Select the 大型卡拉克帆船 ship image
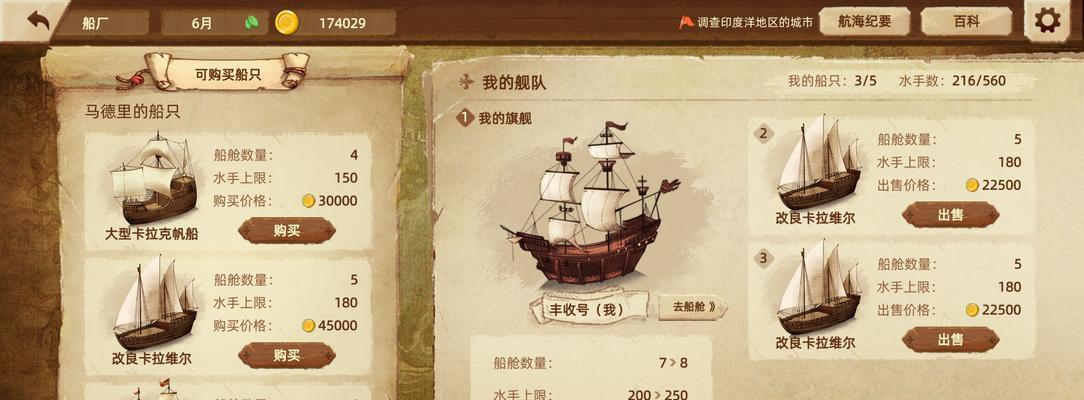Viewport: 1084px width, 400px height. pyautogui.click(x=153, y=179)
